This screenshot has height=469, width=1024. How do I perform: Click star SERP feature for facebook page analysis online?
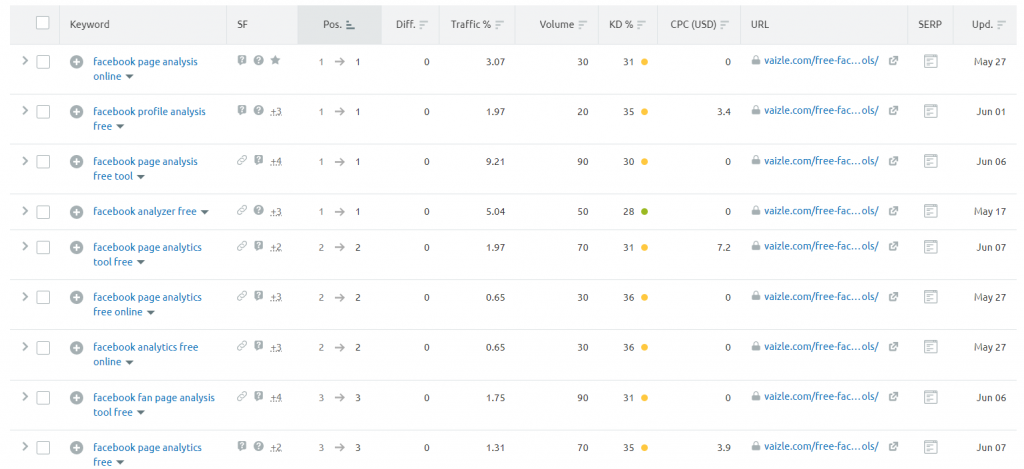click(x=276, y=60)
